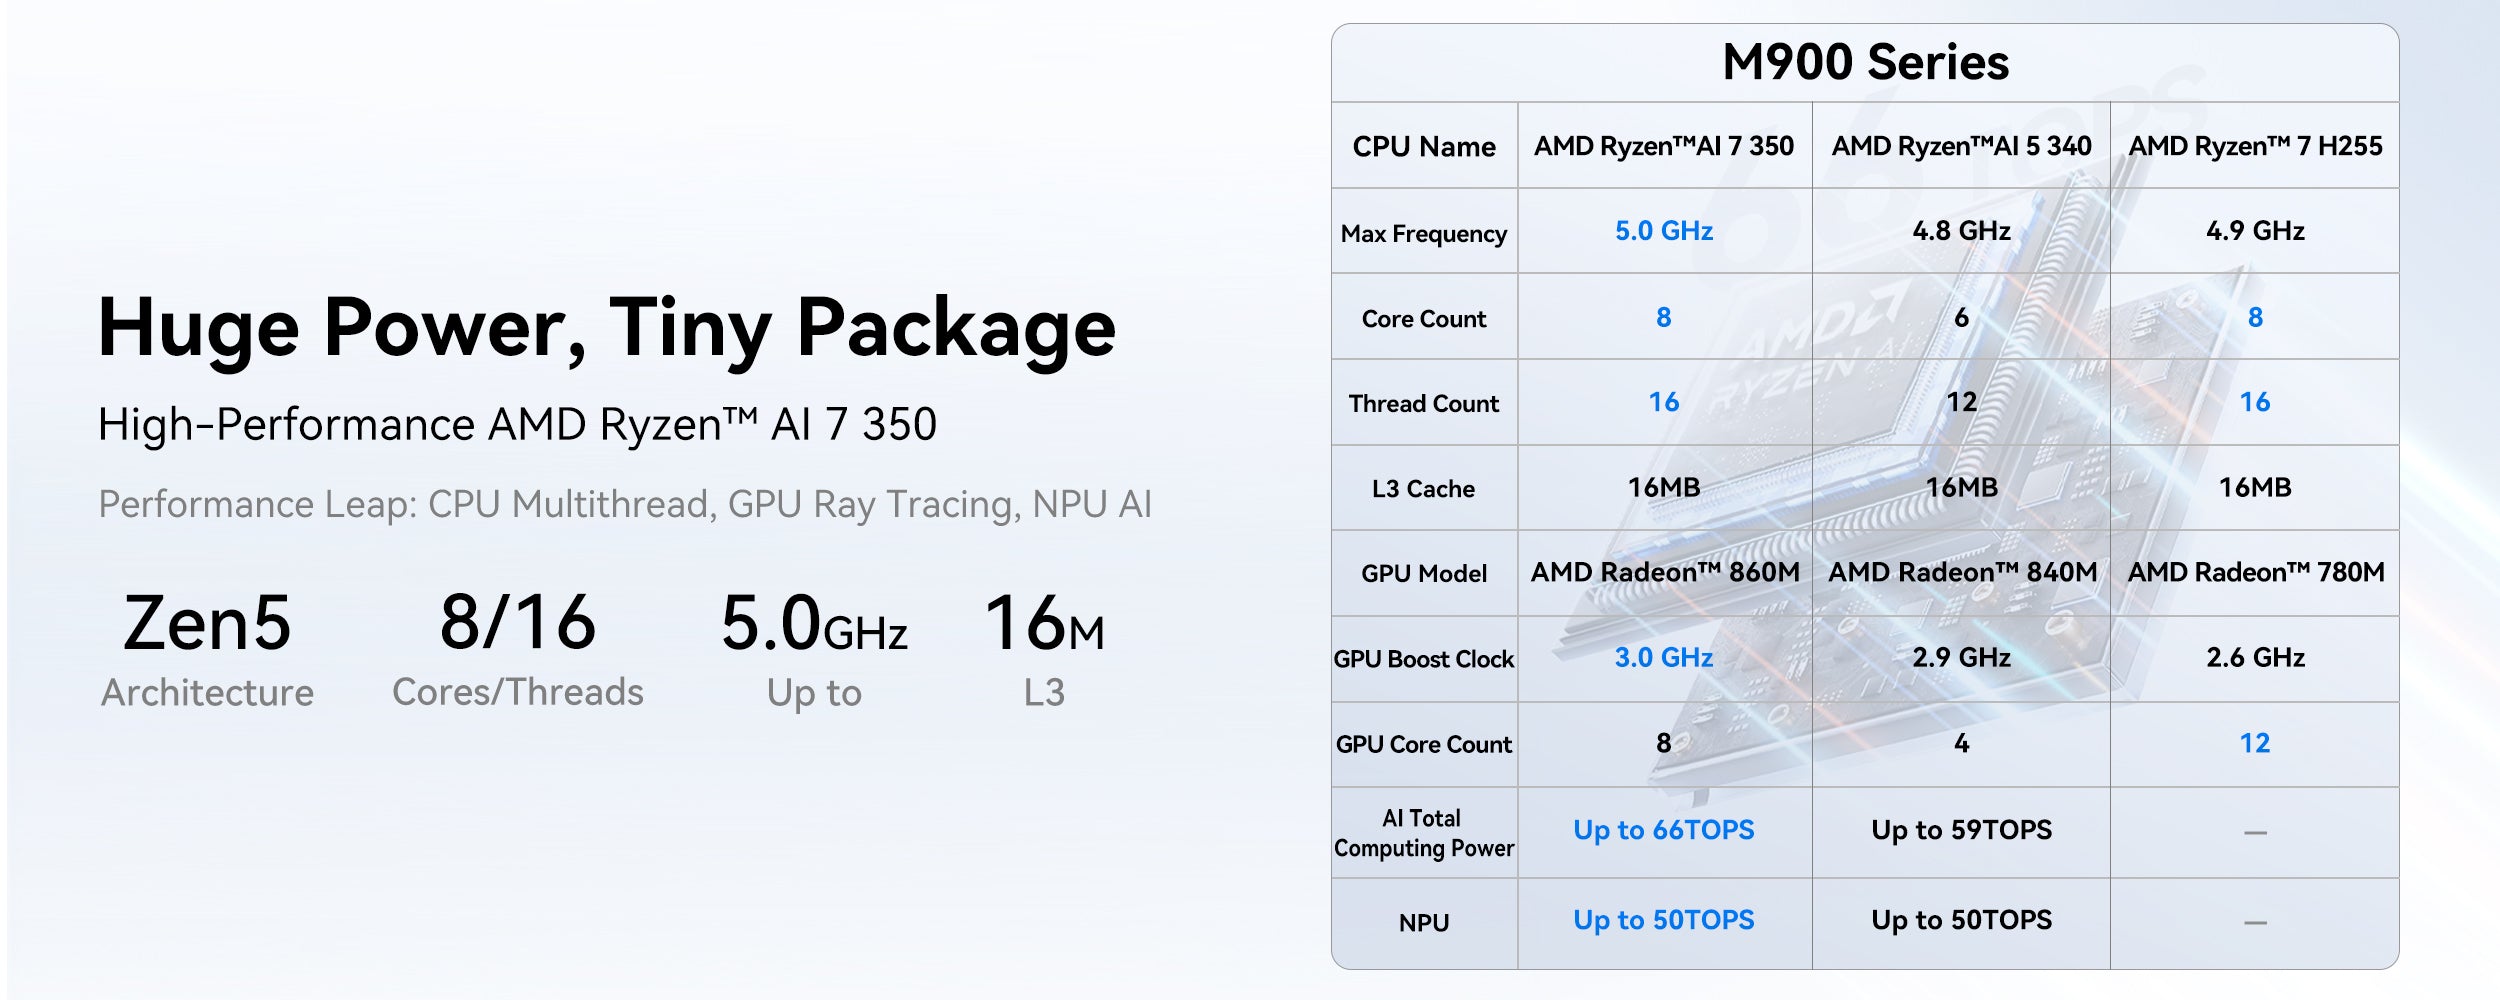Viewport: 2500px width, 1000px height.
Task: Click the 4.9 GHz max frequency cell
Action: 2255,231
